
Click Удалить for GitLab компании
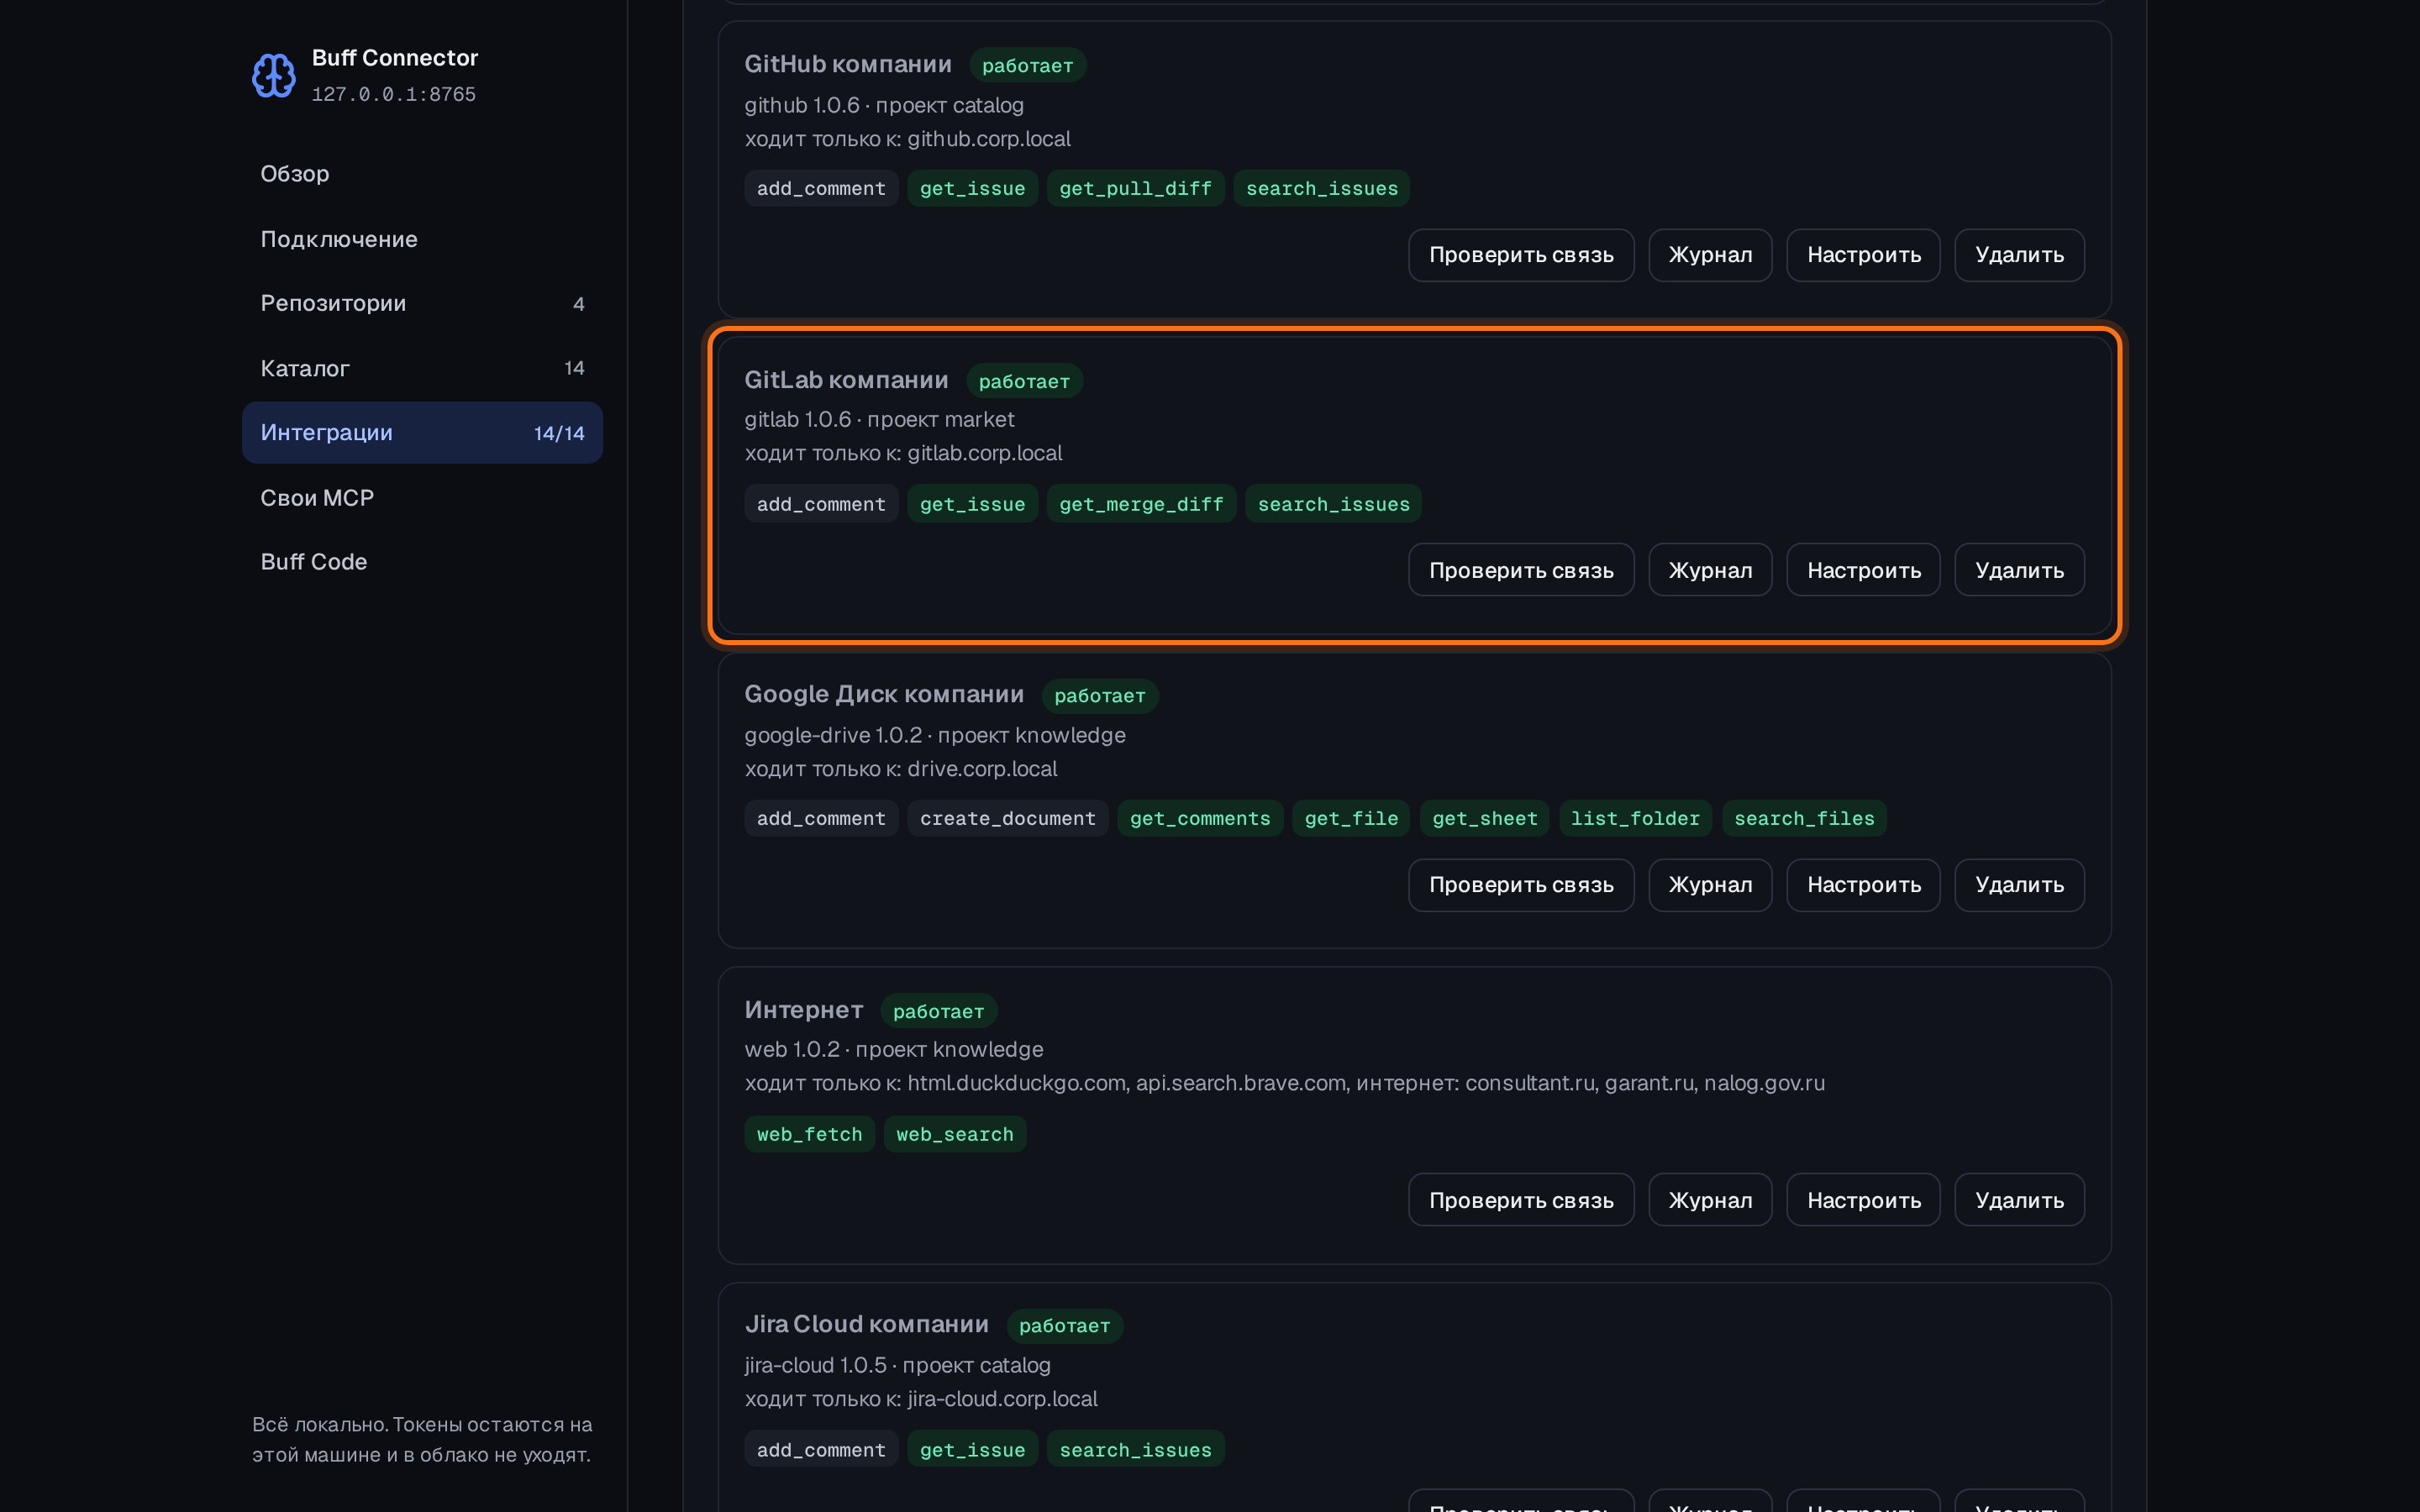pyautogui.click(x=2019, y=570)
